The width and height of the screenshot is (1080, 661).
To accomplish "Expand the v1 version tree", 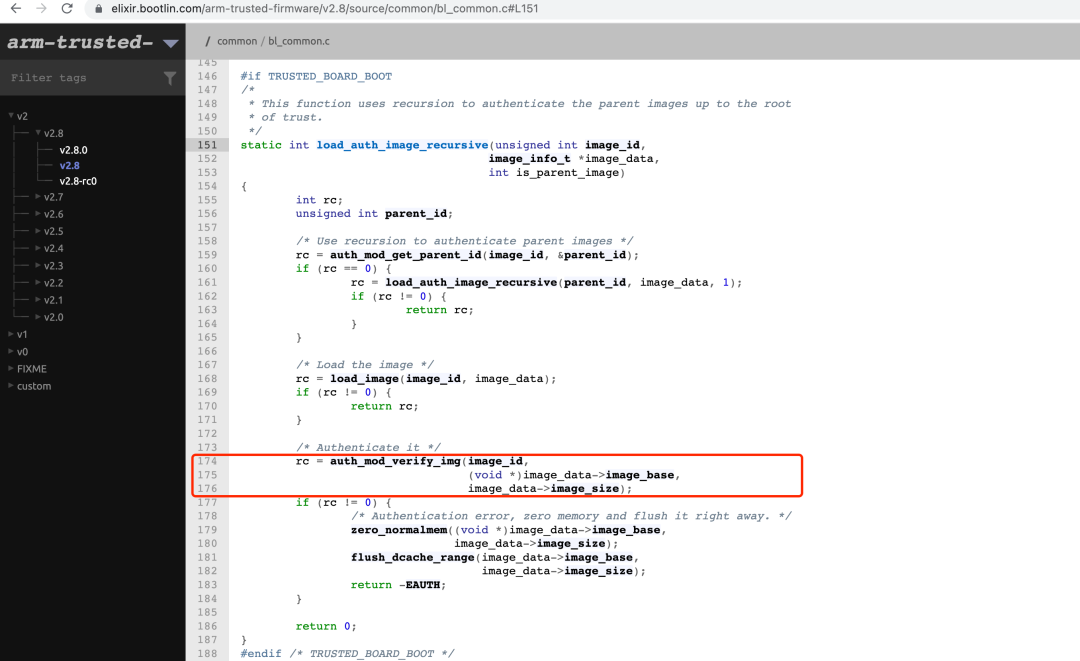I will coord(11,334).
